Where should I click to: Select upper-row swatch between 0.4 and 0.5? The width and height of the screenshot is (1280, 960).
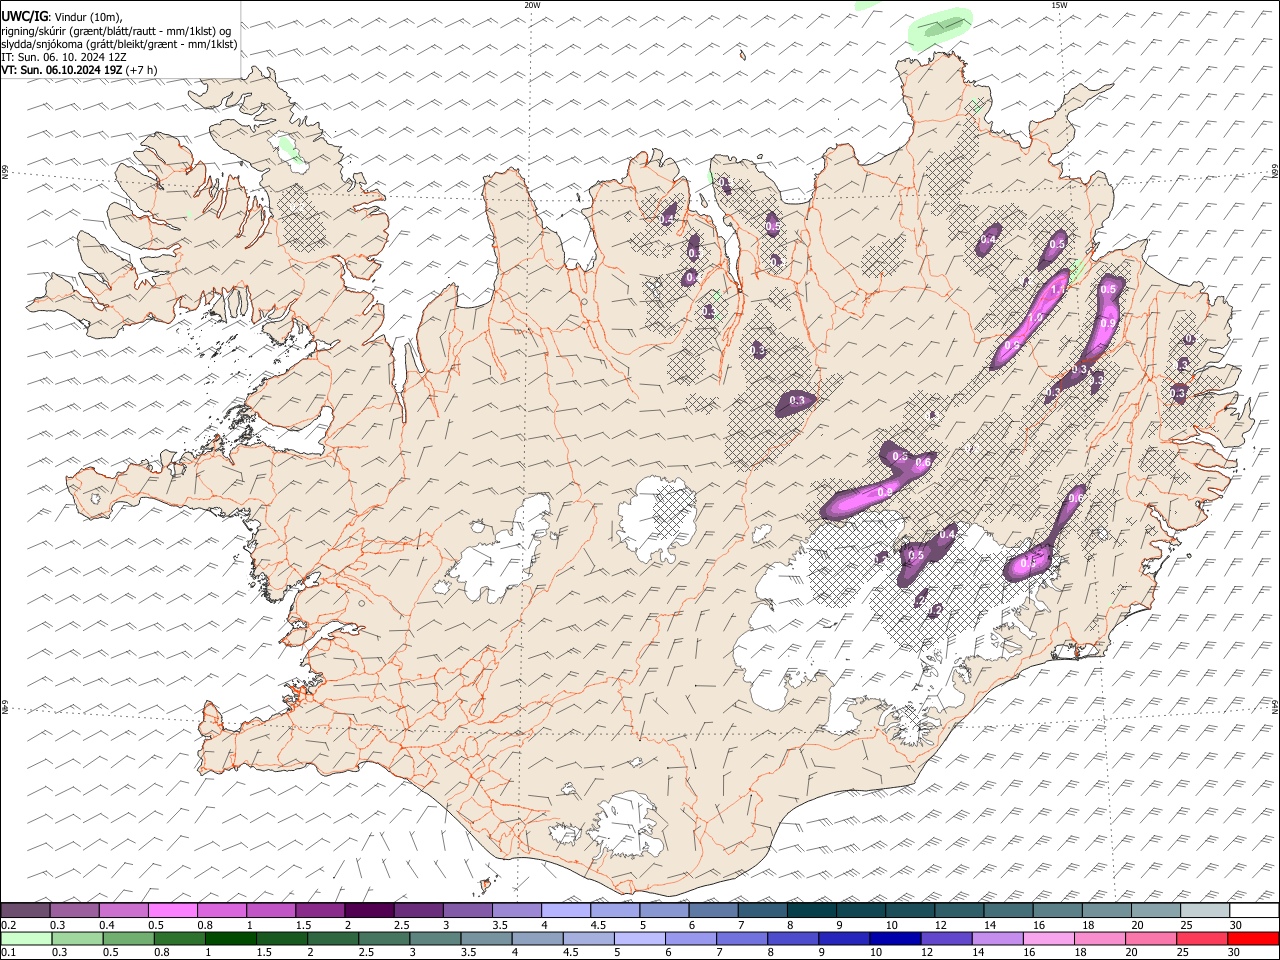[123, 910]
